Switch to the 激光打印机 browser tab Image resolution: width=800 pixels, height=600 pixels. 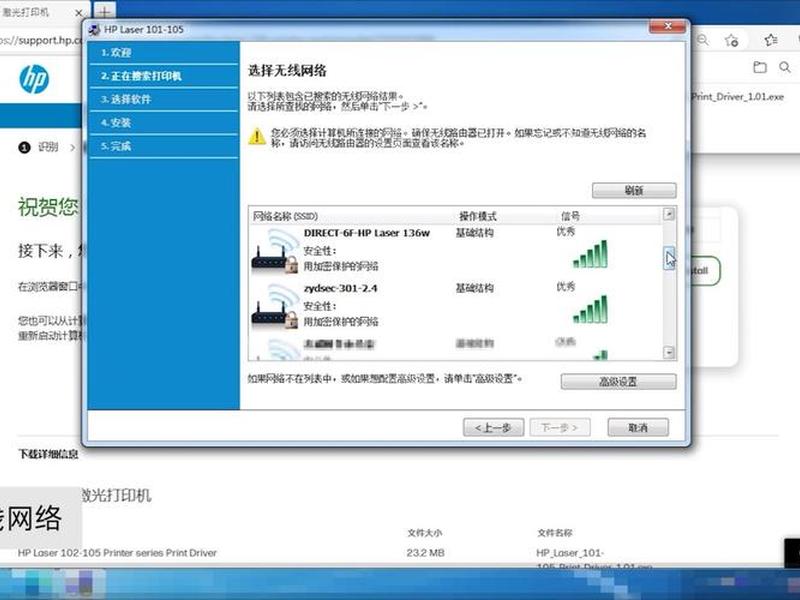tap(36, 12)
